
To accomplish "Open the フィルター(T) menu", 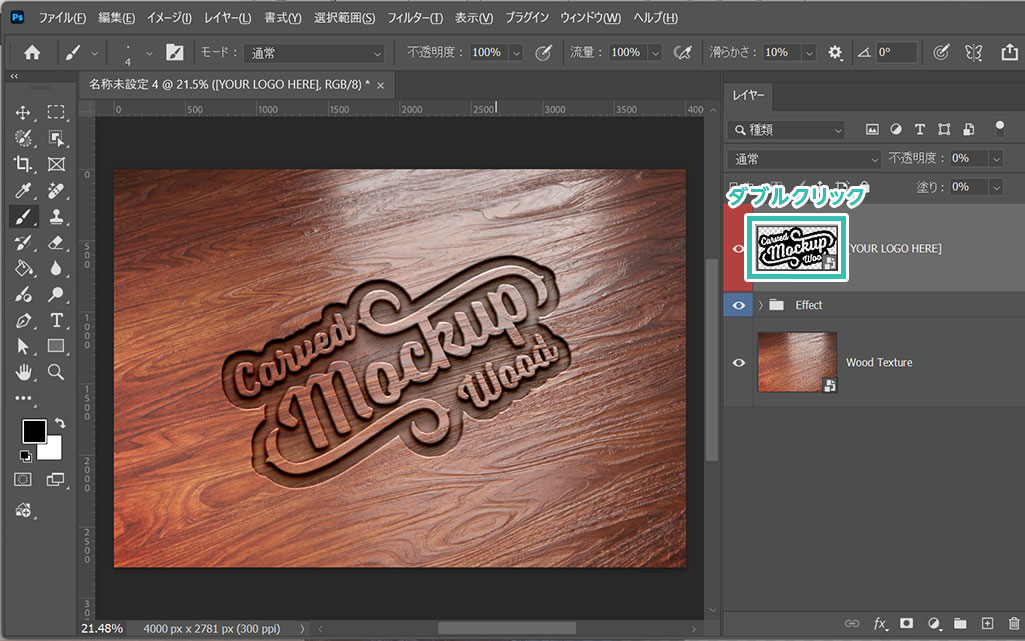I will click(x=415, y=18).
